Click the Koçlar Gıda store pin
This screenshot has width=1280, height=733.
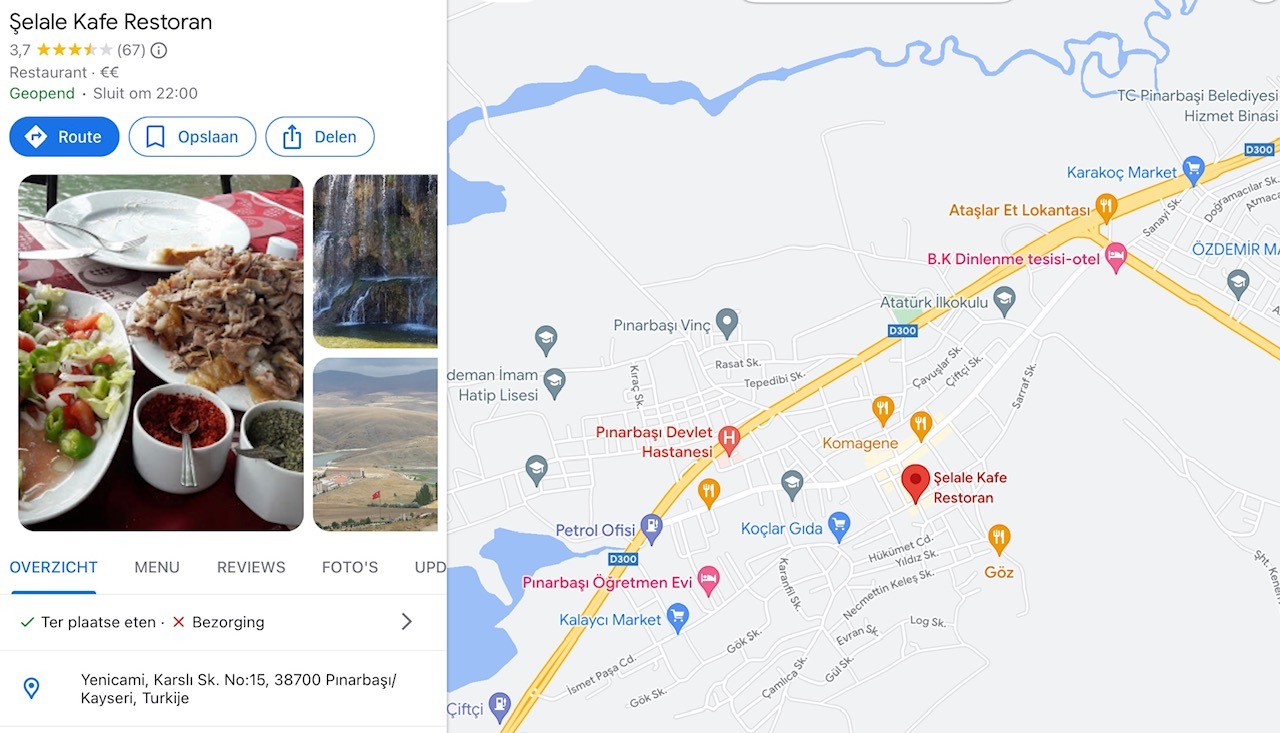pyautogui.click(x=839, y=527)
